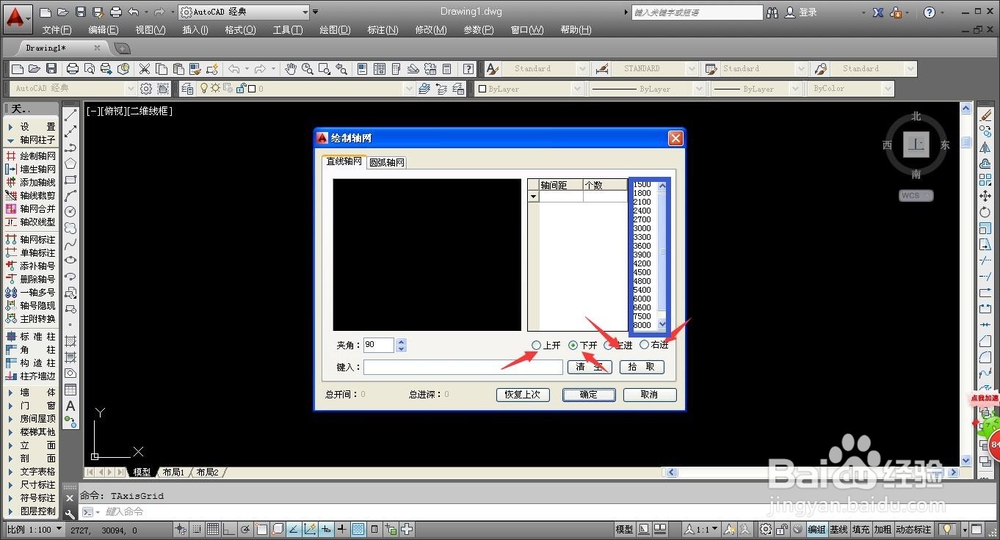Open the 绘图(D) menu
The width and height of the screenshot is (1000, 540).
(335, 30)
